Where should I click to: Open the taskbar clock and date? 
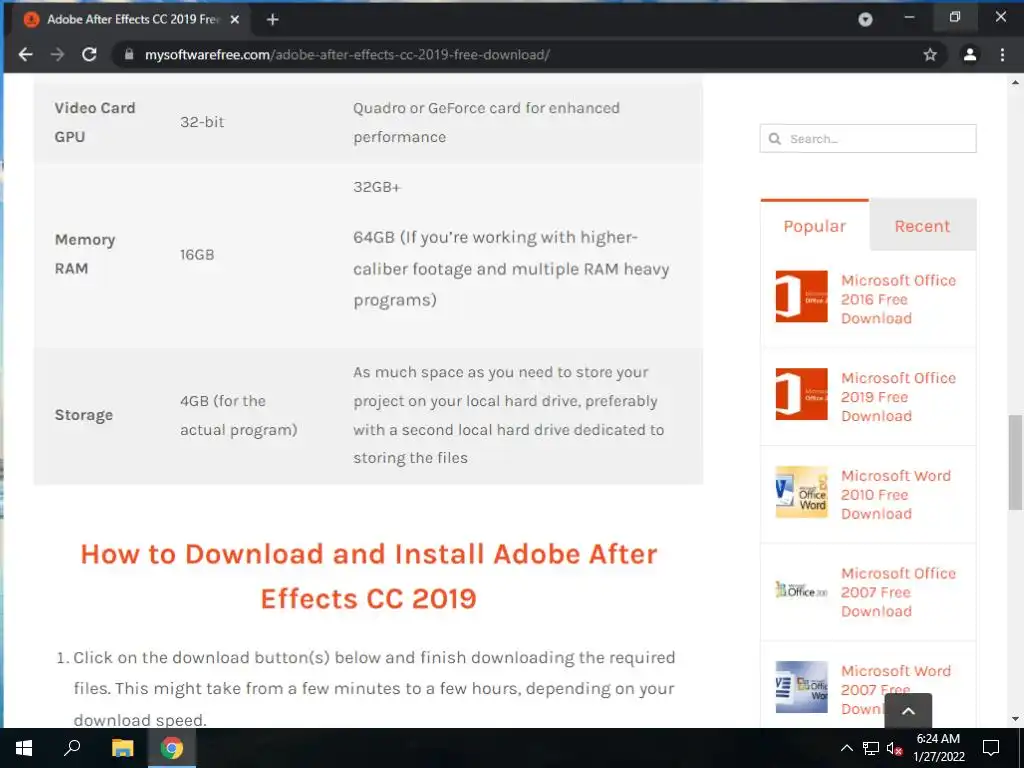point(938,748)
